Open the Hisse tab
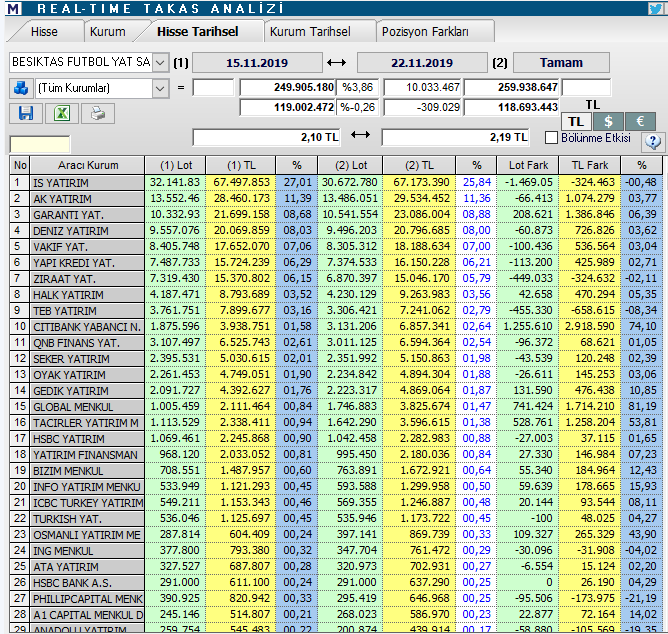Image resolution: width=668 pixels, height=634 pixels. (x=44, y=32)
